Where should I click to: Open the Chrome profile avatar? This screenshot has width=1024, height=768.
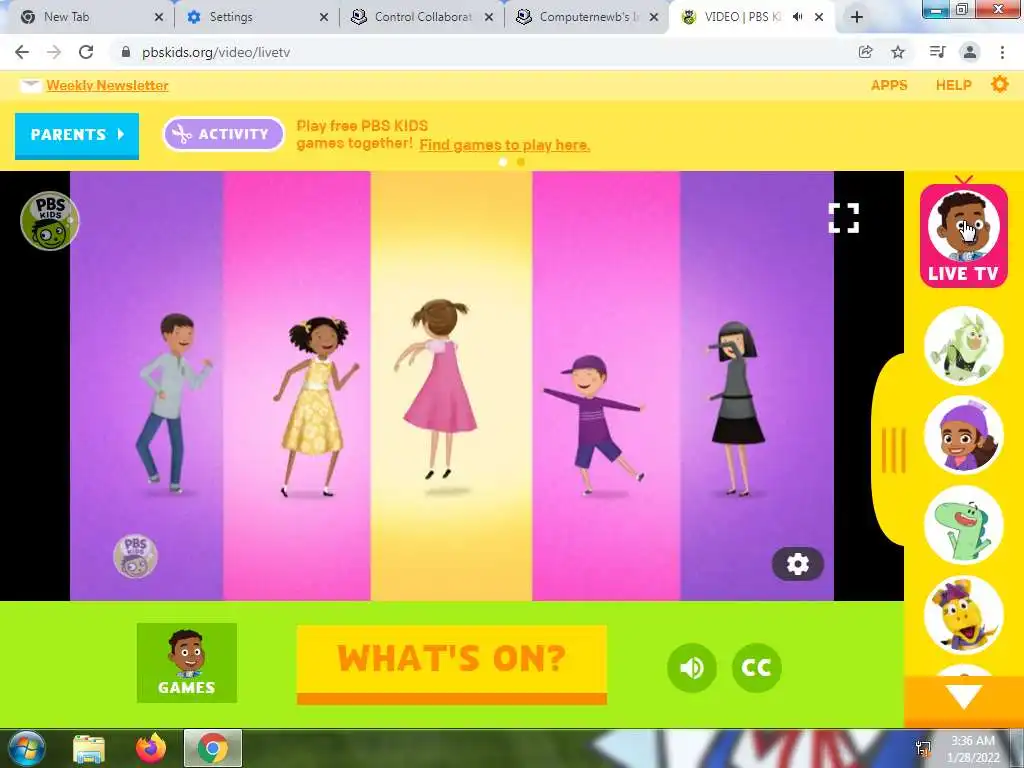click(970, 52)
